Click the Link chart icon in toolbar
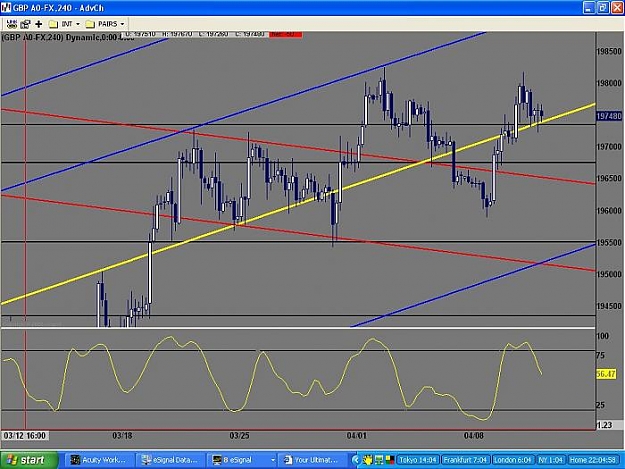This screenshot has width=625, height=469. [x=12, y=24]
